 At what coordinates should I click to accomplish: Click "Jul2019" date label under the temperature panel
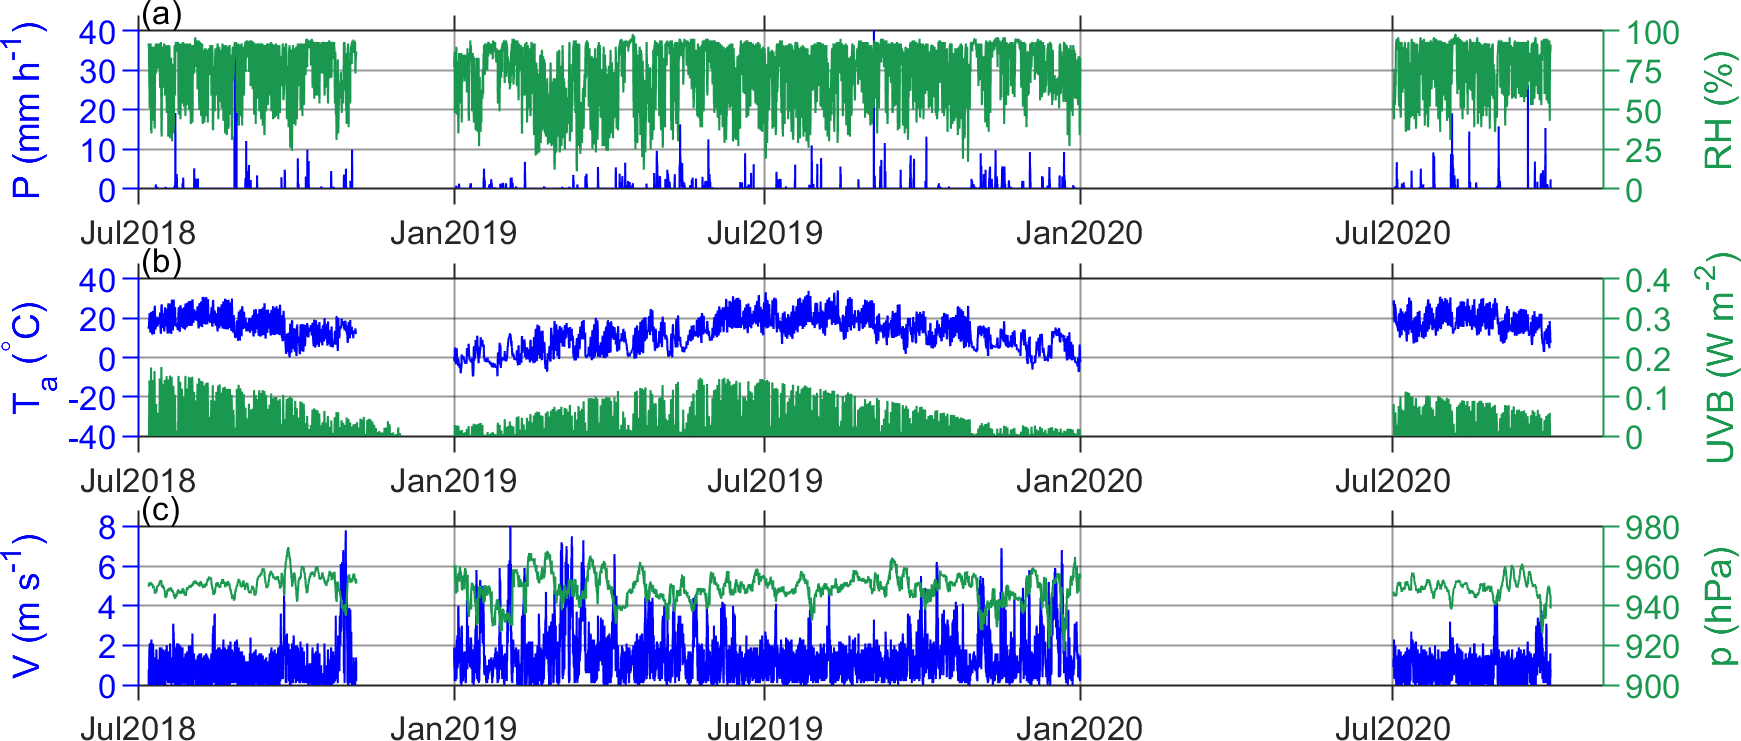point(765,481)
